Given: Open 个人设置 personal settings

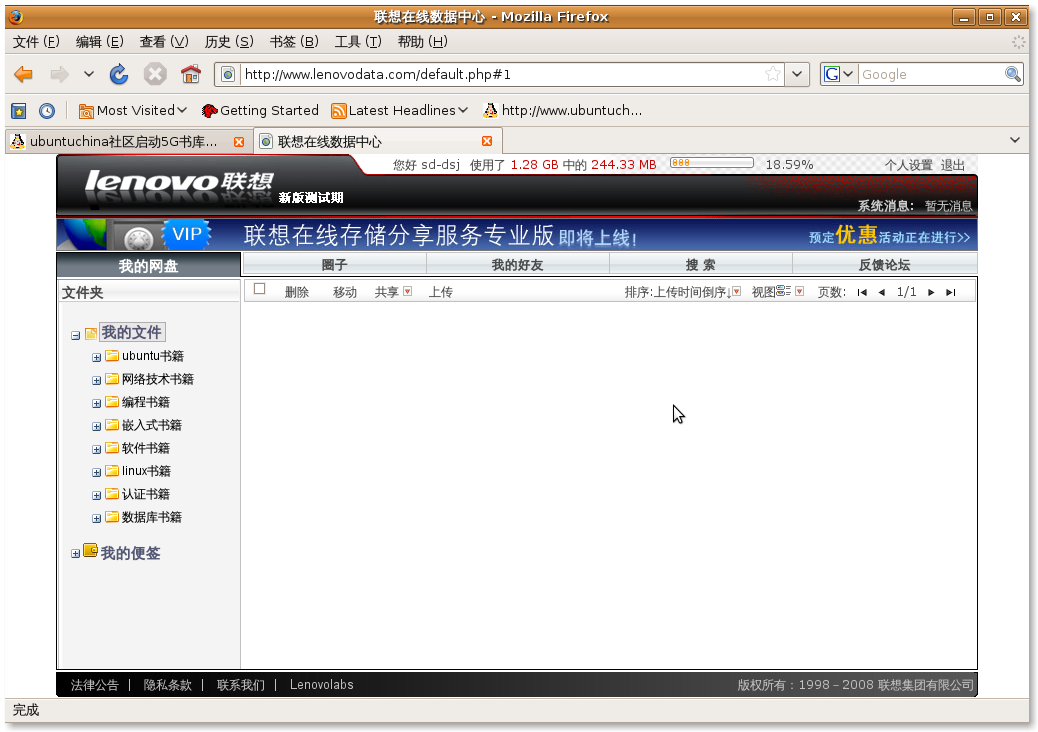Looking at the screenshot, I should (x=908, y=165).
